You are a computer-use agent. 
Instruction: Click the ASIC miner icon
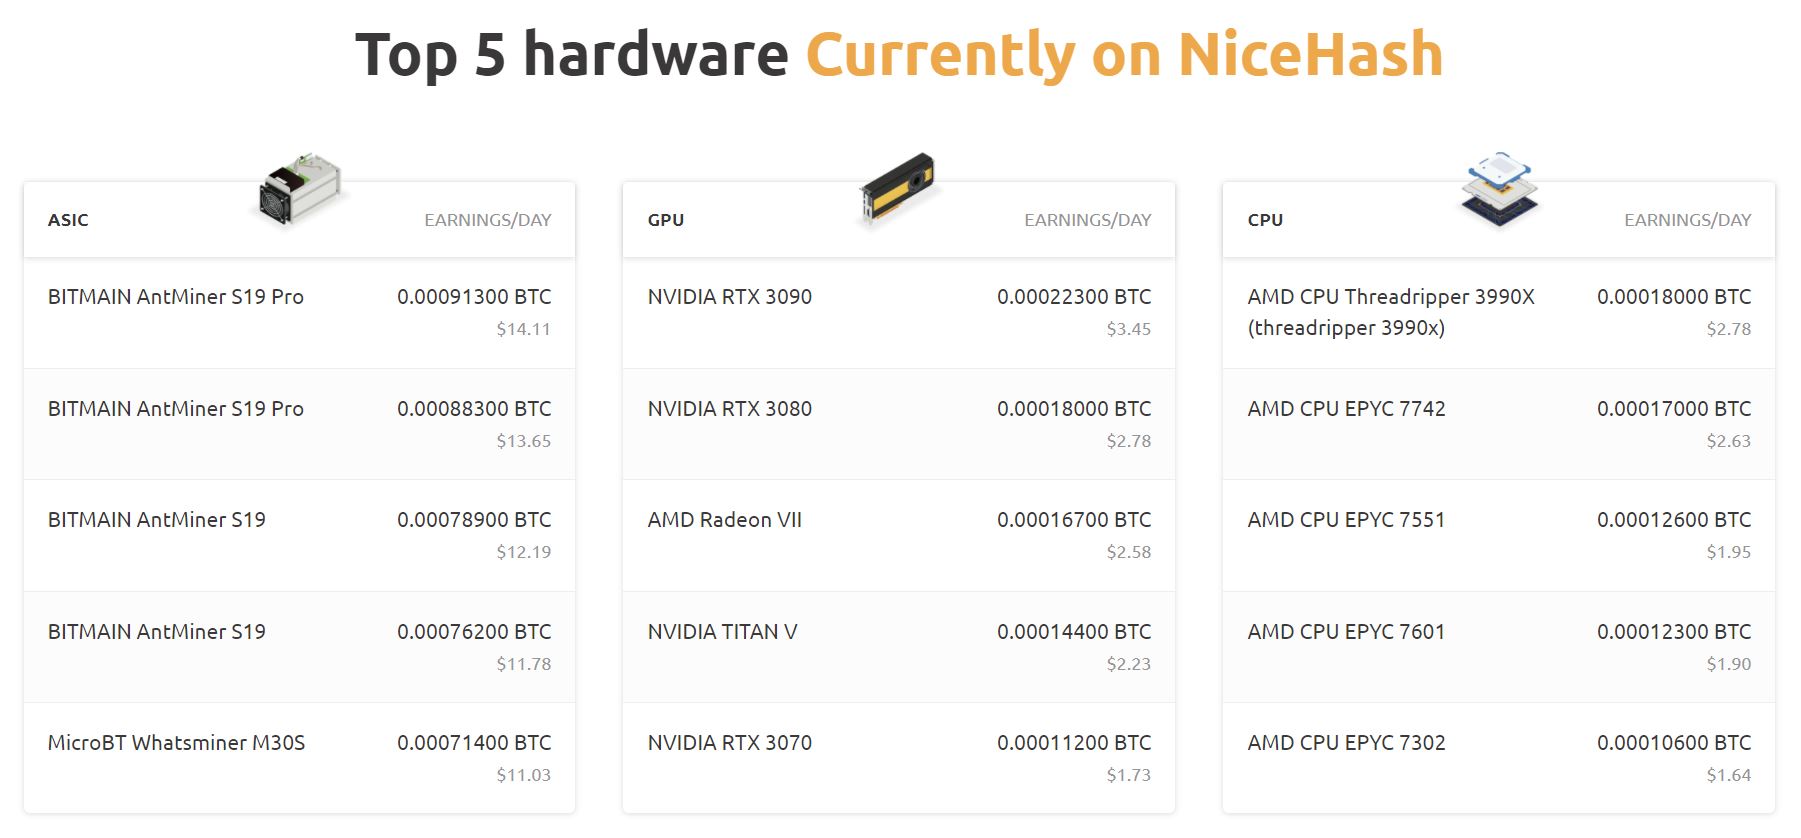coord(299,189)
